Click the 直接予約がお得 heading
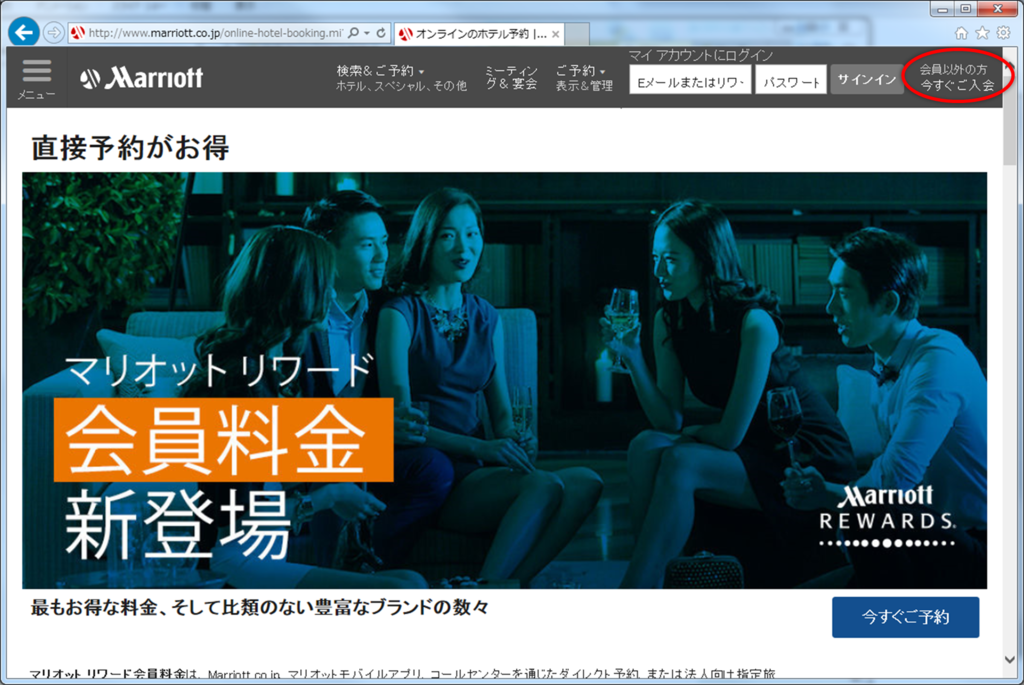The image size is (1024, 685). click(130, 148)
